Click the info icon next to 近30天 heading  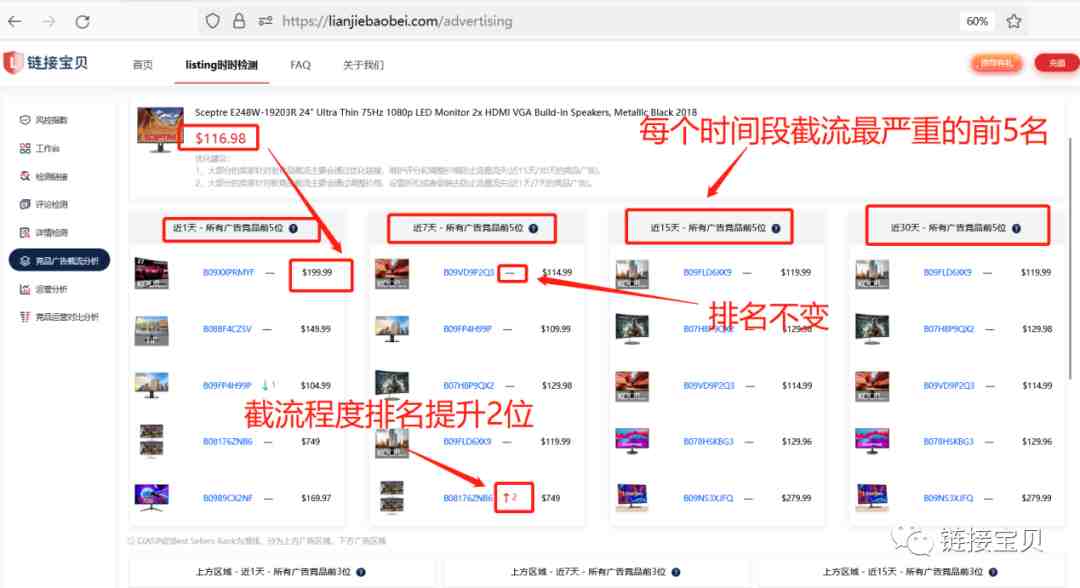pyautogui.click(x=1017, y=228)
